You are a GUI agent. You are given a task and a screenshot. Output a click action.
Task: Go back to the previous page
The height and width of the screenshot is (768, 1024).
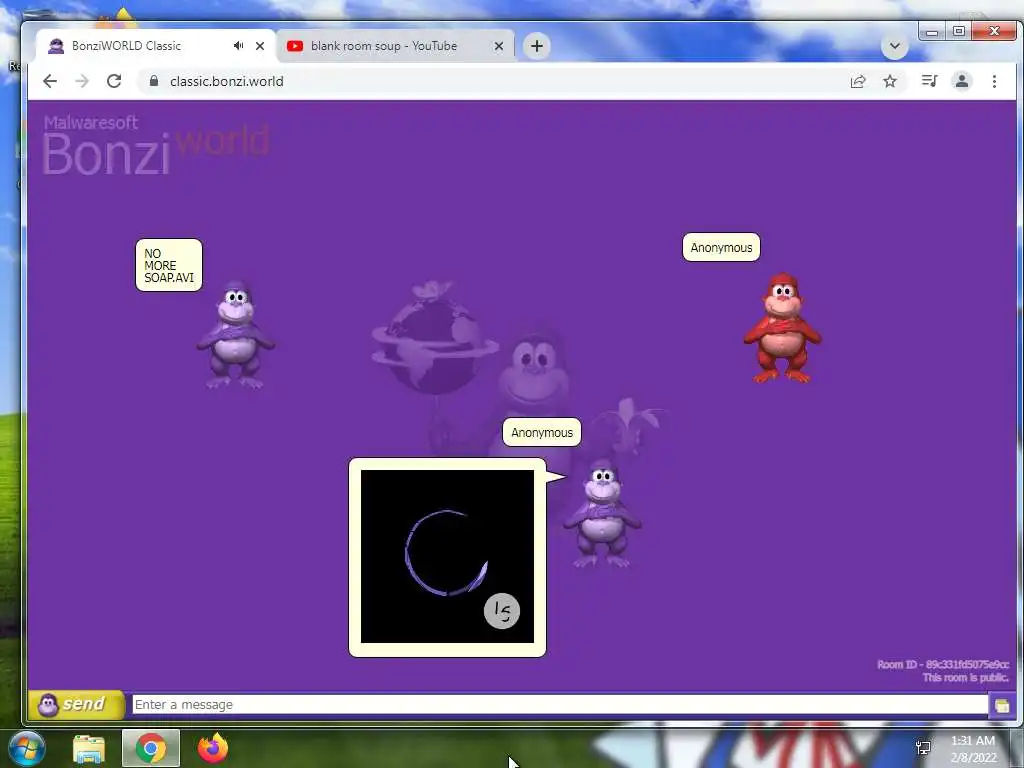(x=50, y=81)
